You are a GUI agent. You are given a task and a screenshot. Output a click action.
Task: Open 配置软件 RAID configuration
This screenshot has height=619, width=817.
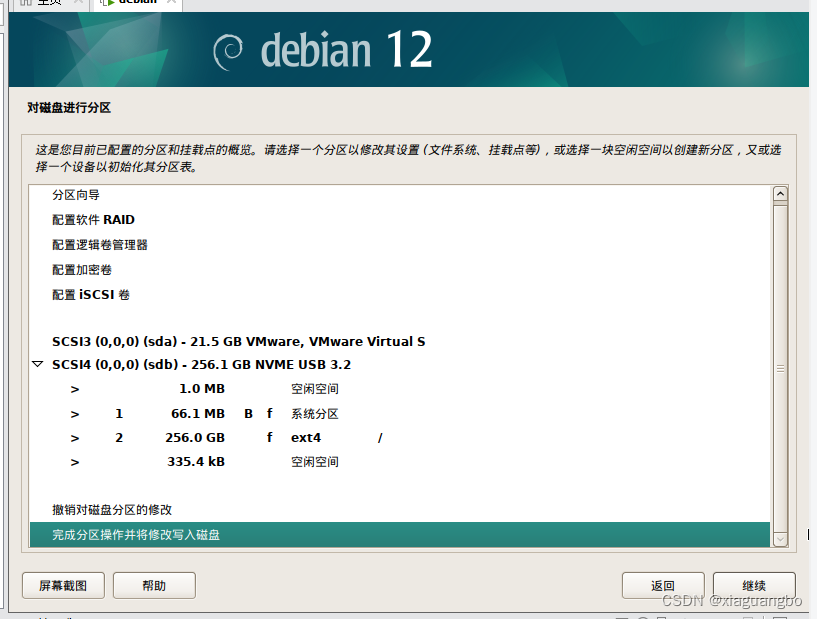92,220
